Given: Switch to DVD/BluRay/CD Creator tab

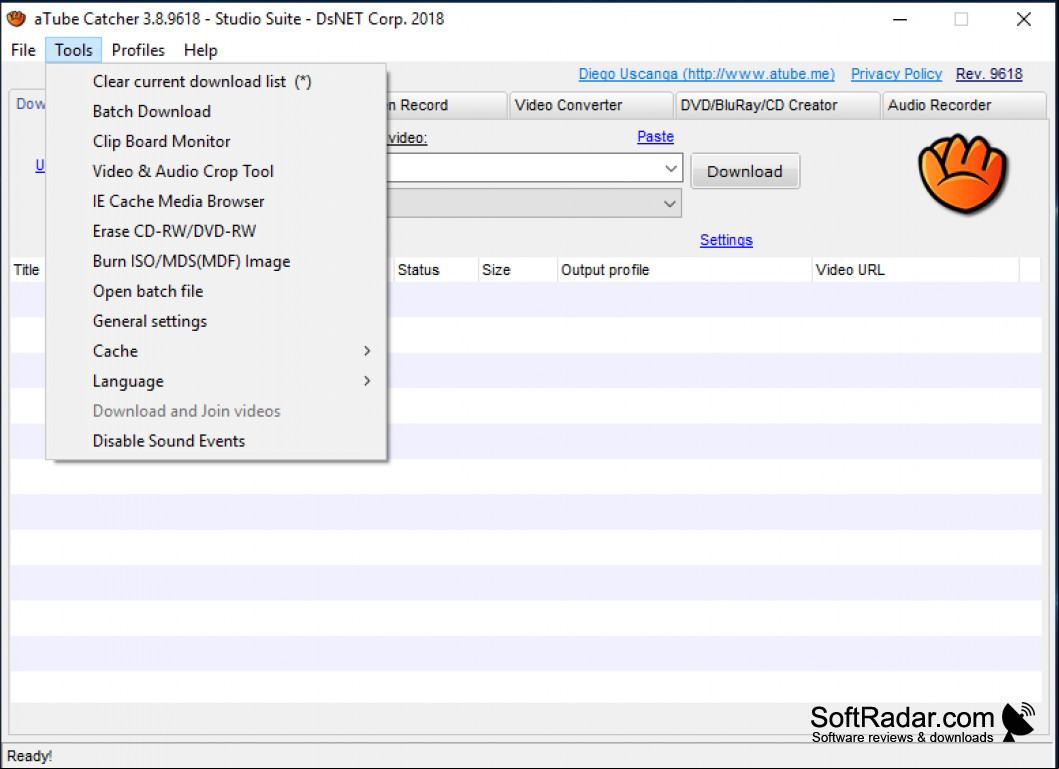Looking at the screenshot, I should [777, 105].
